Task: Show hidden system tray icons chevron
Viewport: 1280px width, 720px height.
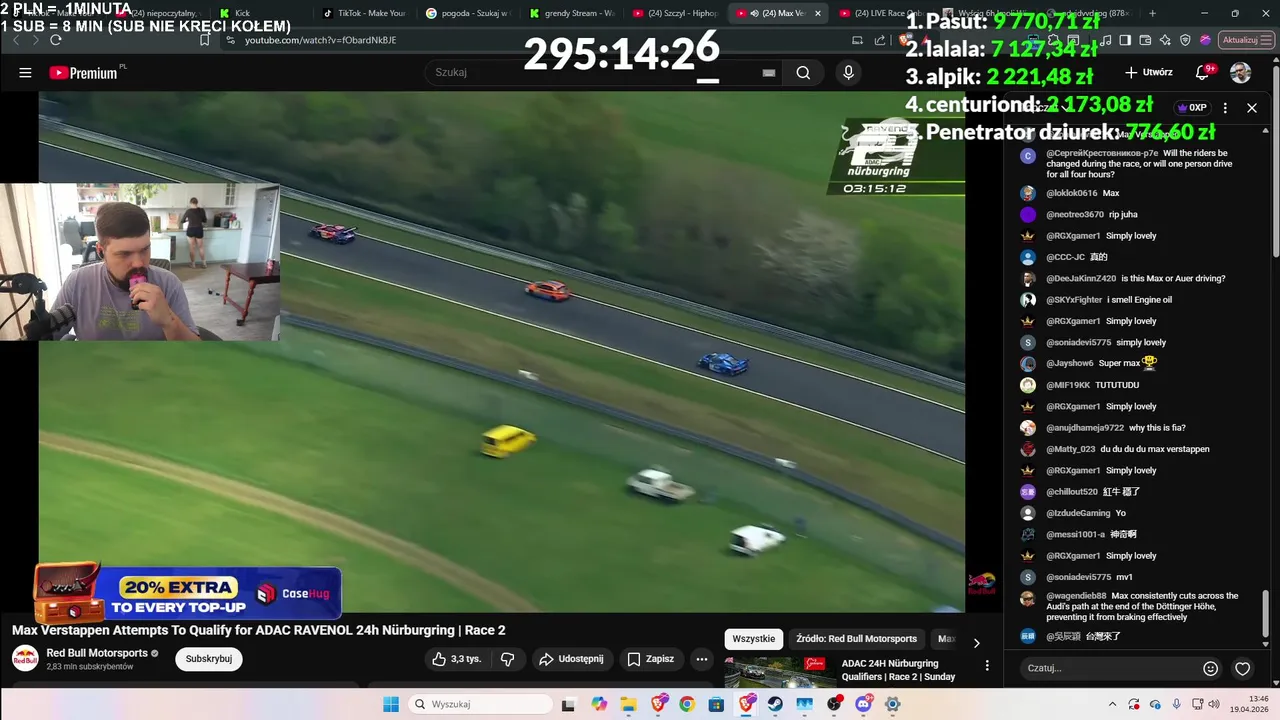Action: point(1113,704)
